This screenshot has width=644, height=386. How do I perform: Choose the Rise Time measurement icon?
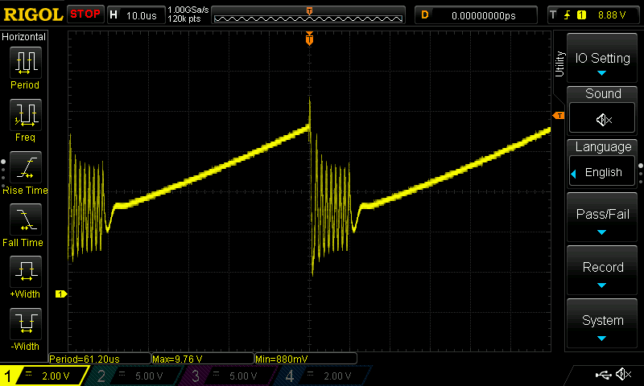[x=25, y=167]
